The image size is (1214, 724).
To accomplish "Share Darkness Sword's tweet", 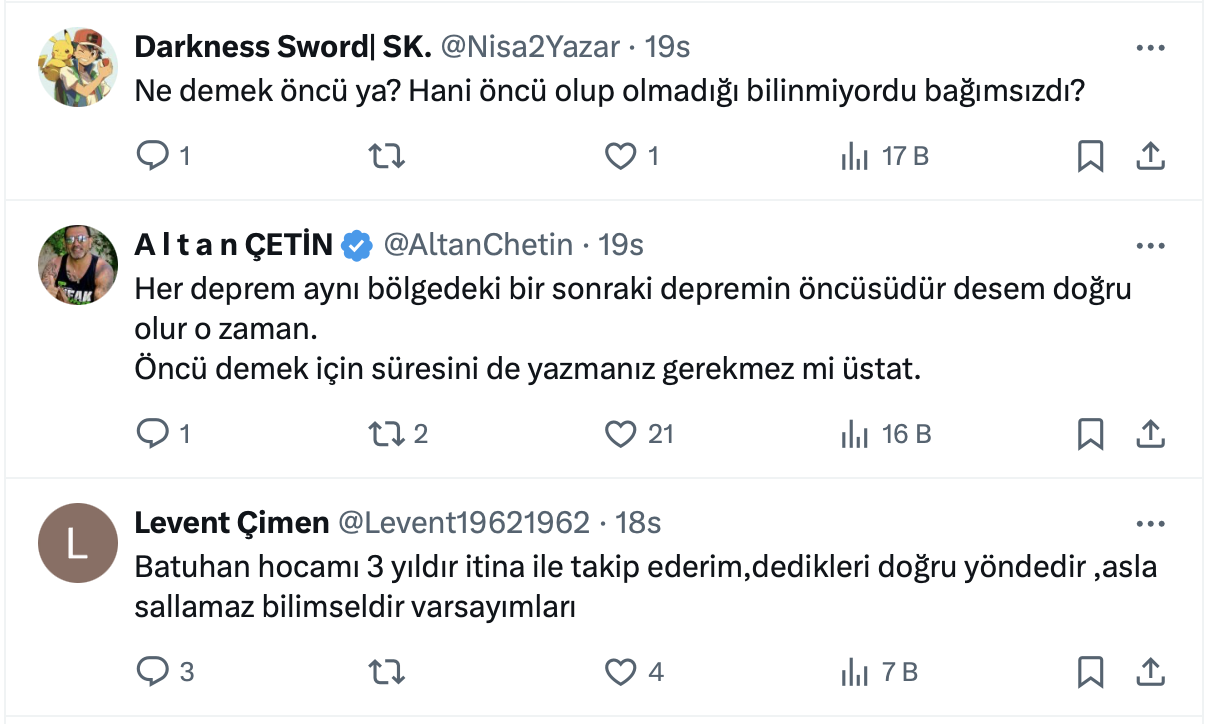I will 1150,156.
